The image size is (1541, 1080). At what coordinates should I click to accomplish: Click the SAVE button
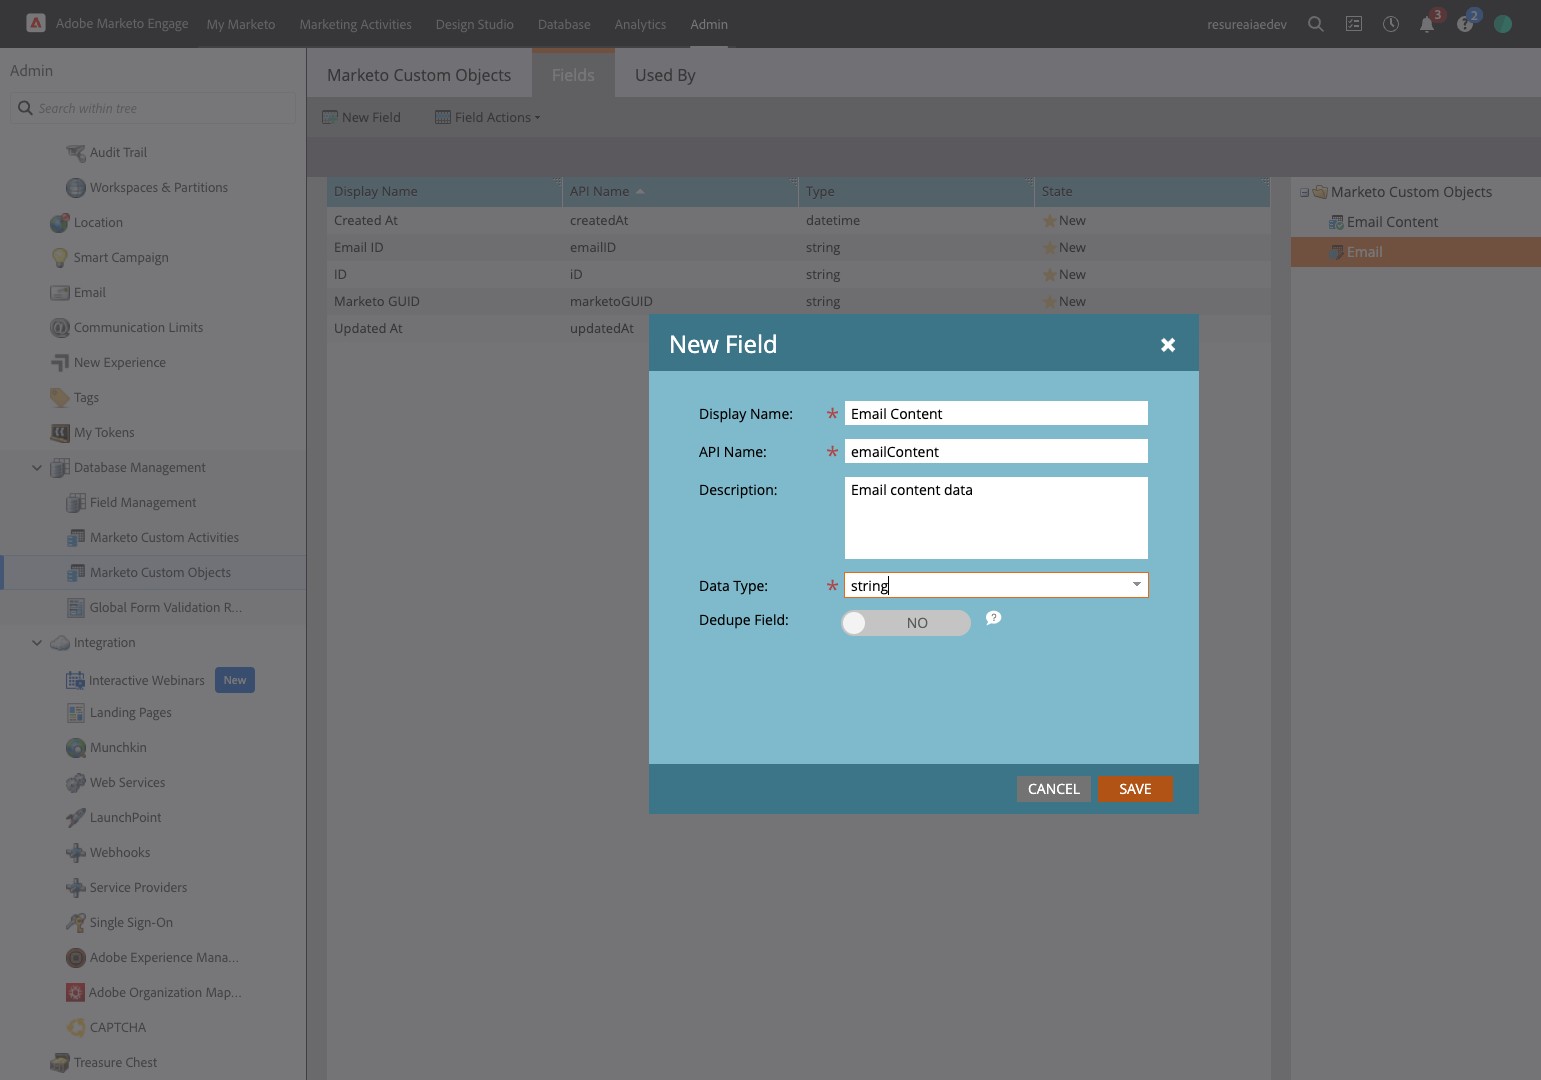(x=1135, y=789)
